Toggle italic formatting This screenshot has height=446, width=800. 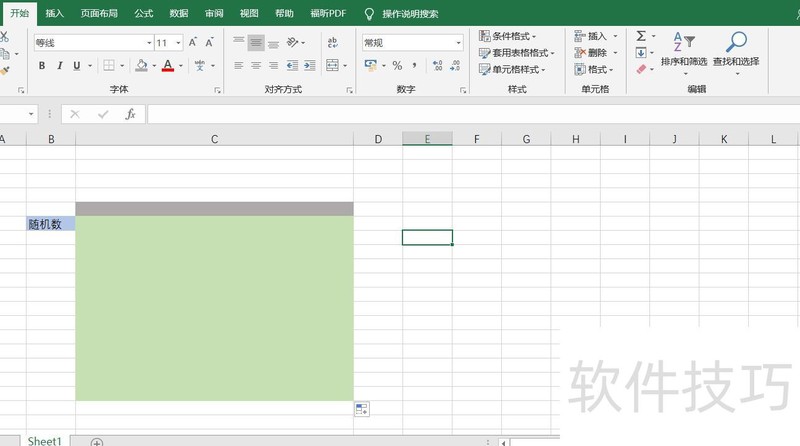pyautogui.click(x=60, y=65)
